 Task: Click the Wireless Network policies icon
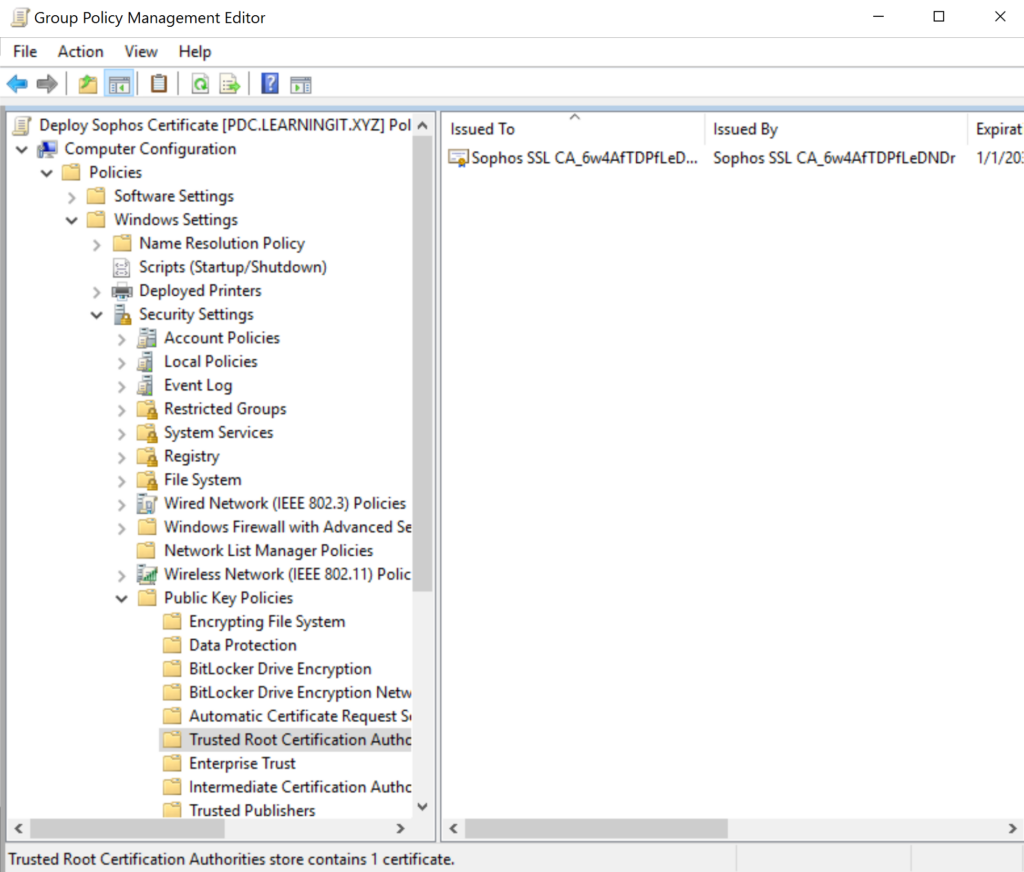click(x=147, y=575)
